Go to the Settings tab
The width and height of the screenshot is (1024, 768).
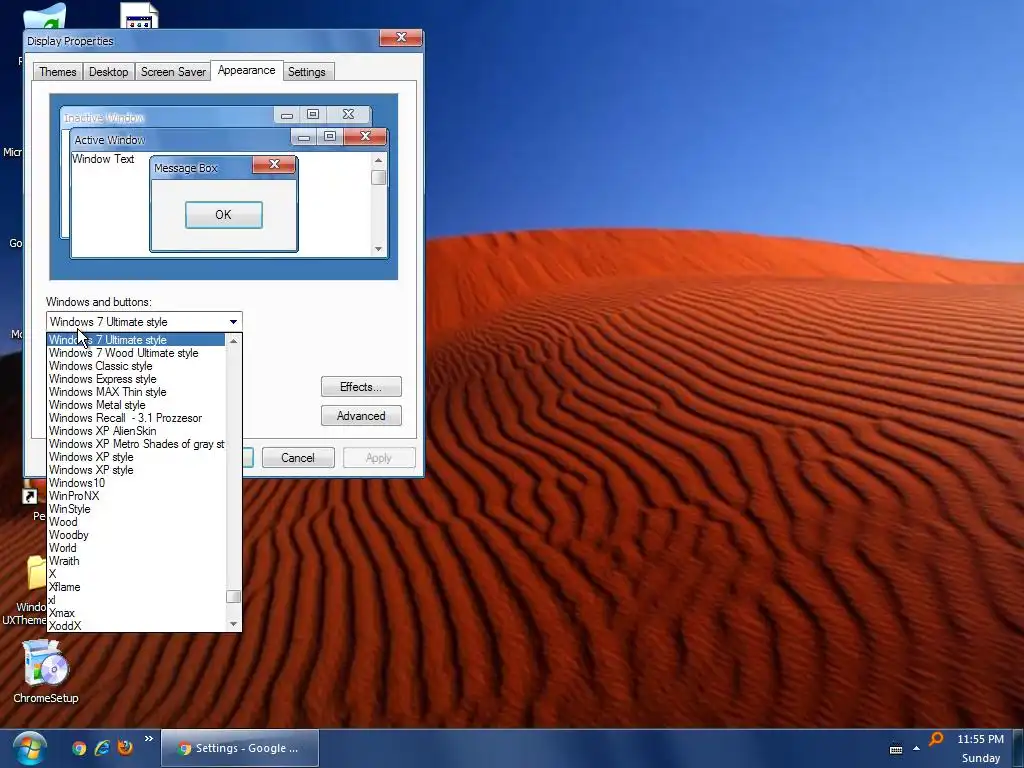[307, 72]
